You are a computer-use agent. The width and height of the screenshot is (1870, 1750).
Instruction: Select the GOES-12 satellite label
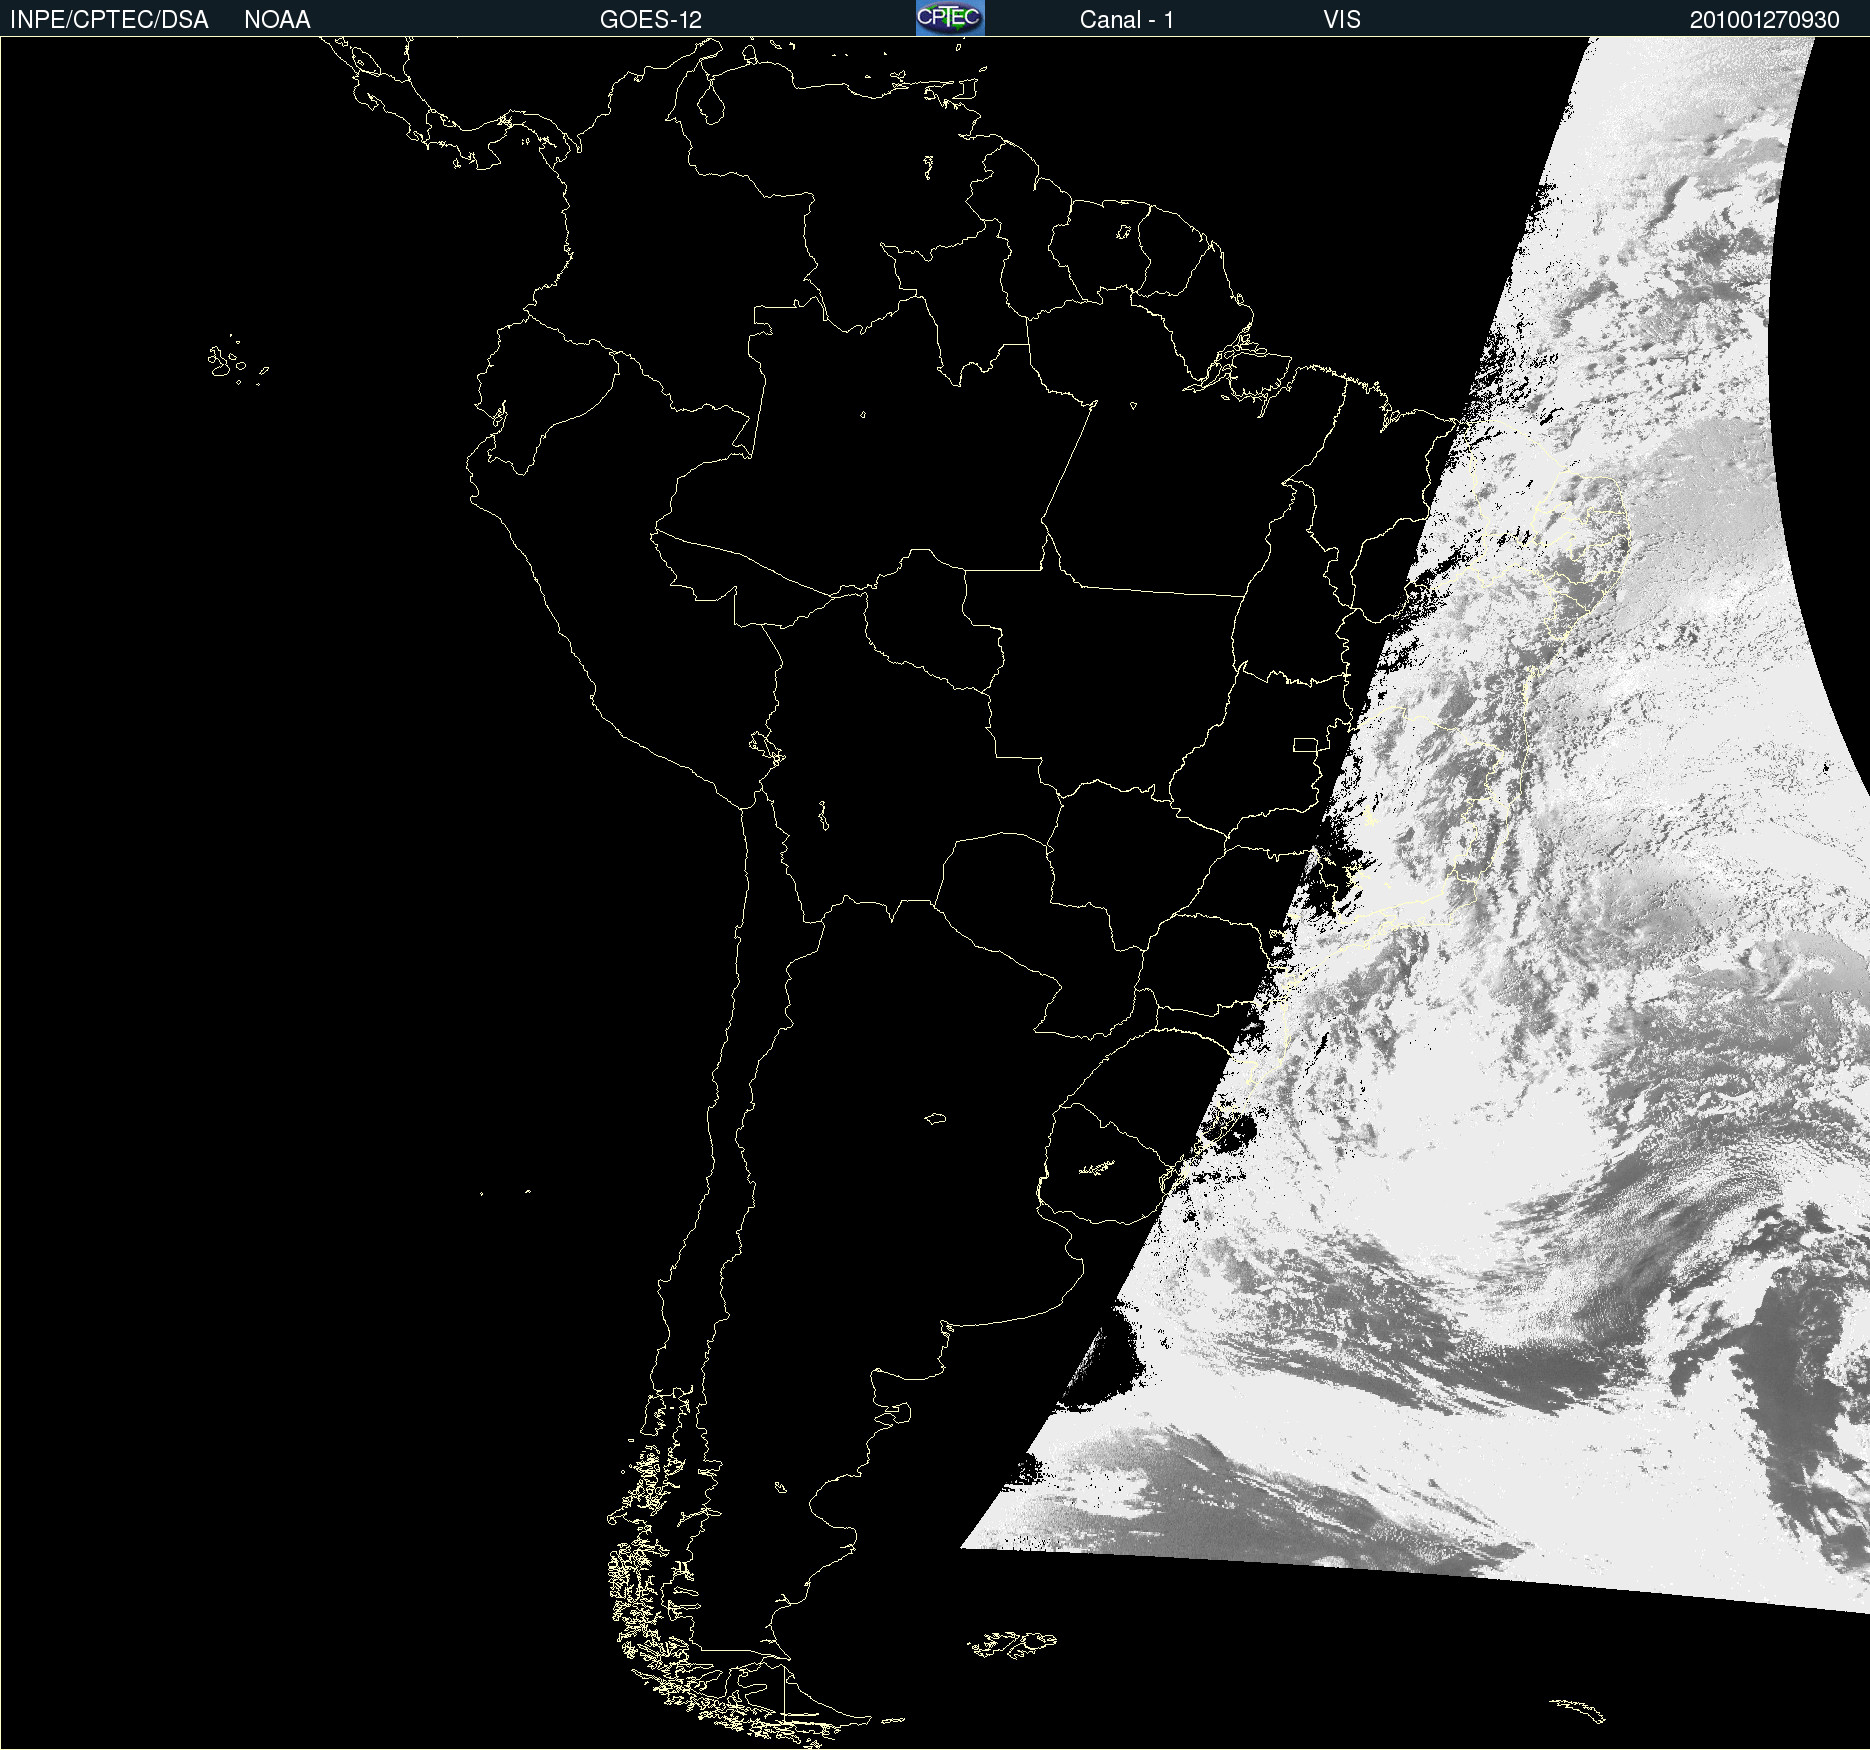[651, 20]
